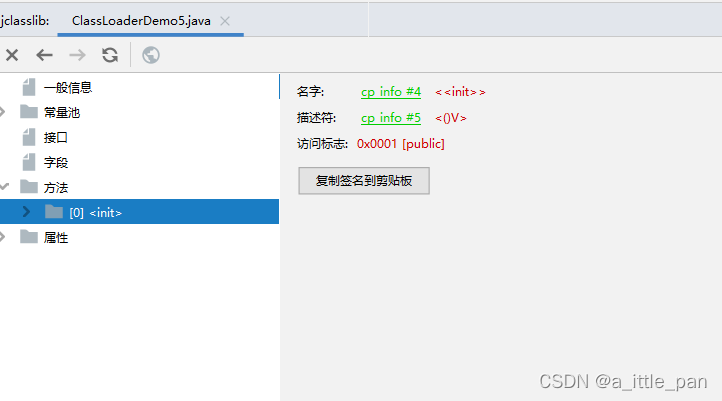Switch to the ClassLoaderDemo5.java tab
This screenshot has height=401, width=722.
[141, 21]
